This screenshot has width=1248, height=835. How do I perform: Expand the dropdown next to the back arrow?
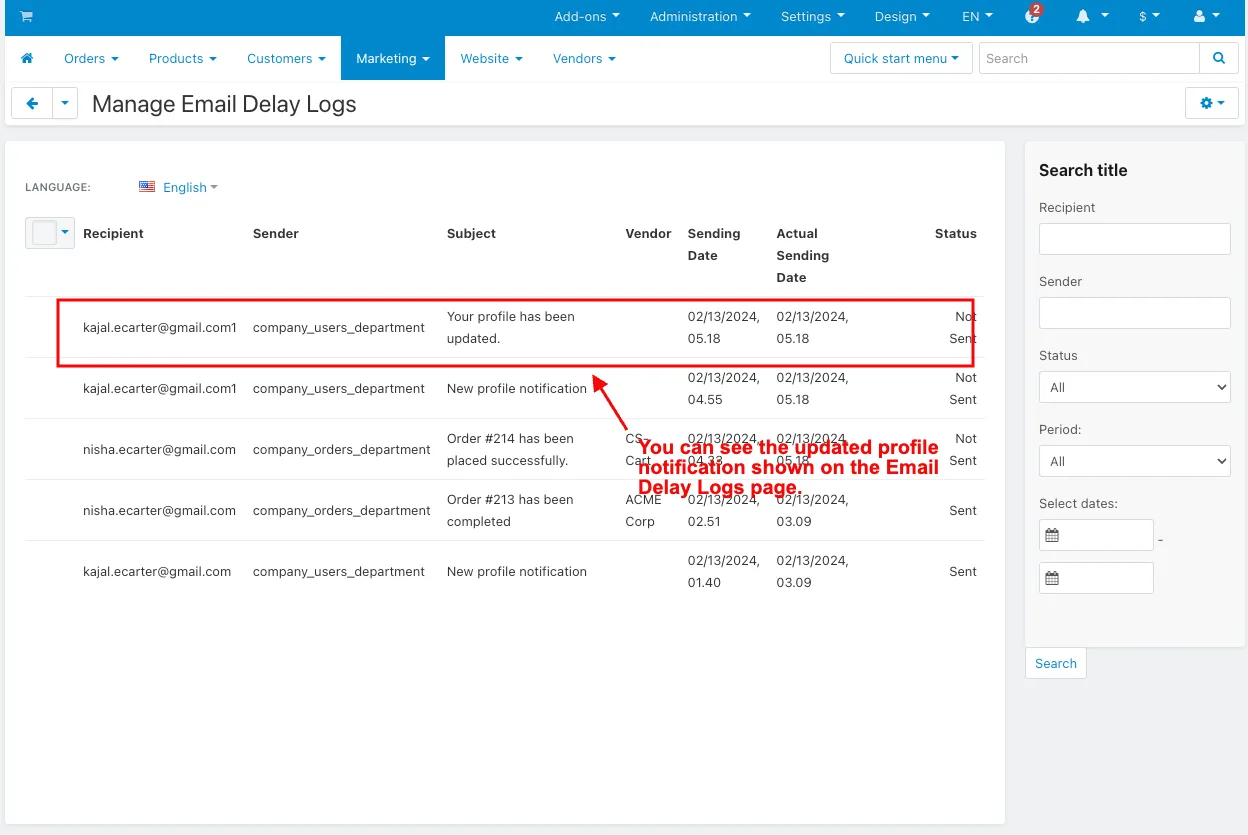(65, 103)
